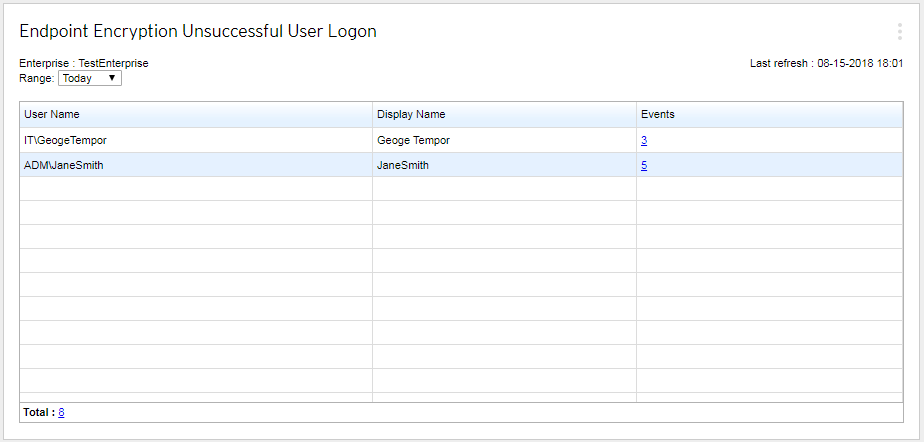Click the Last refresh timestamp text

827,63
